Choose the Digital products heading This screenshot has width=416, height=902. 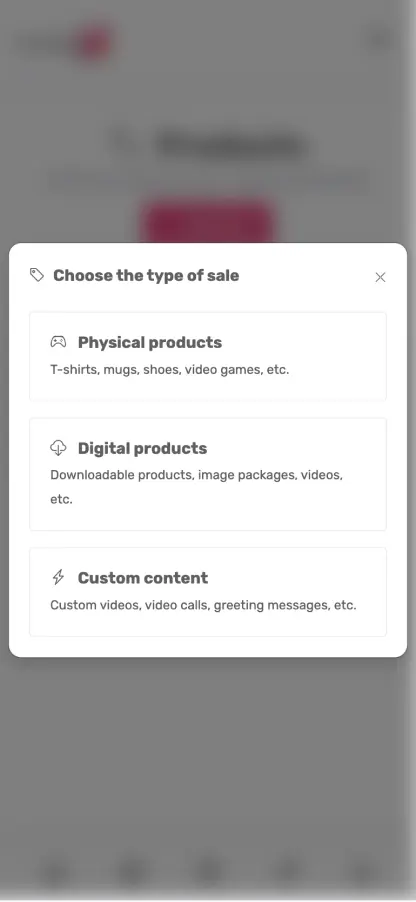pyautogui.click(x=142, y=448)
